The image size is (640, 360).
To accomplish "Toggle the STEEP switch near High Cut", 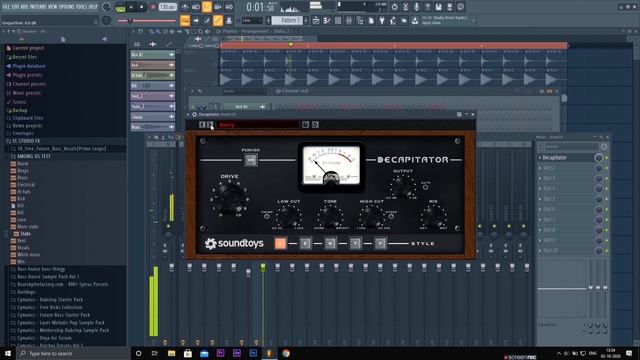I will click(x=391, y=217).
